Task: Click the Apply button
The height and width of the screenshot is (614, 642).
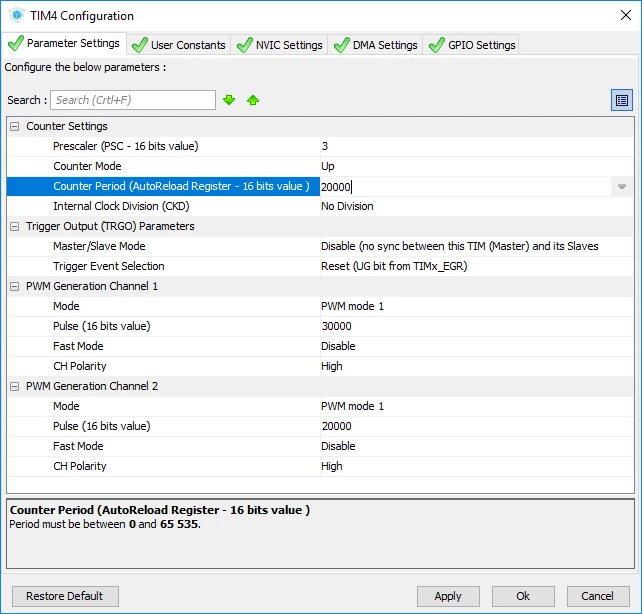Action: click(x=448, y=596)
